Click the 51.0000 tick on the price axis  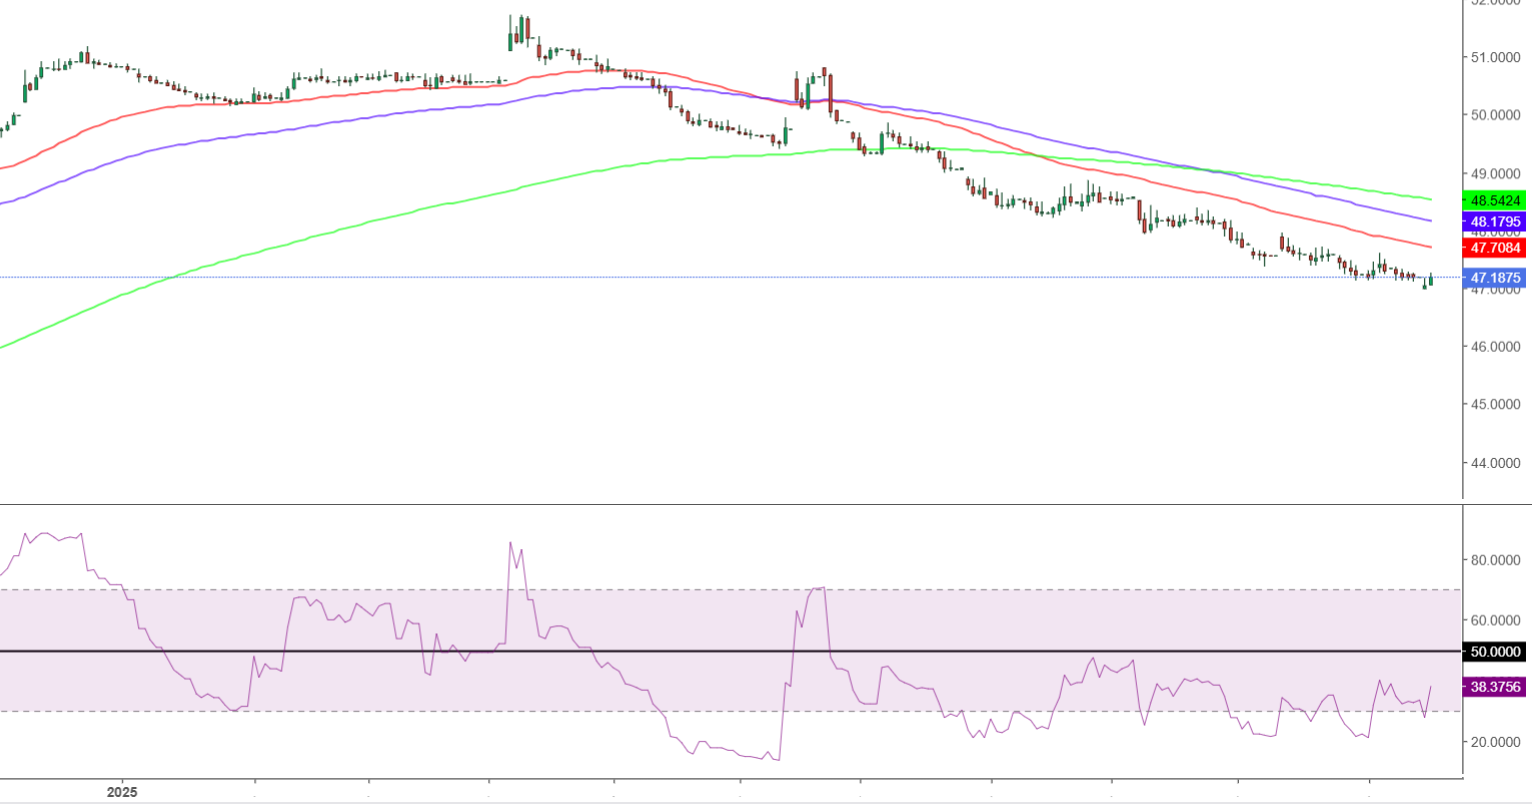[x=1498, y=57]
